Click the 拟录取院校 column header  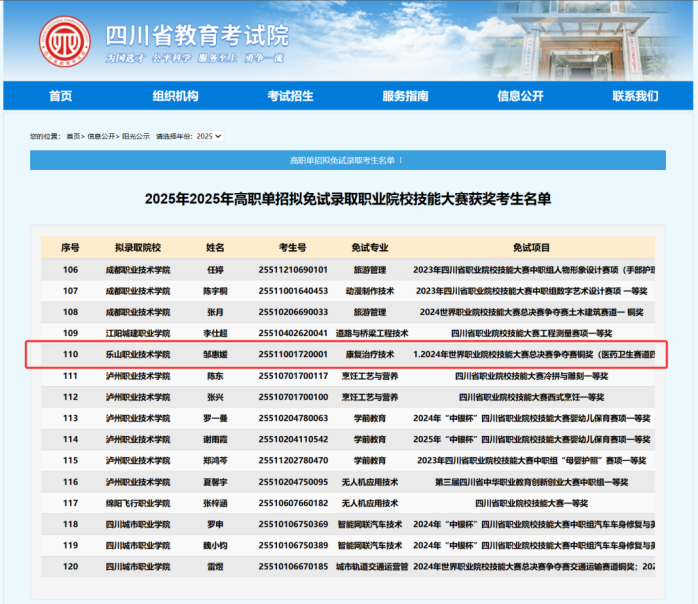coord(138,247)
